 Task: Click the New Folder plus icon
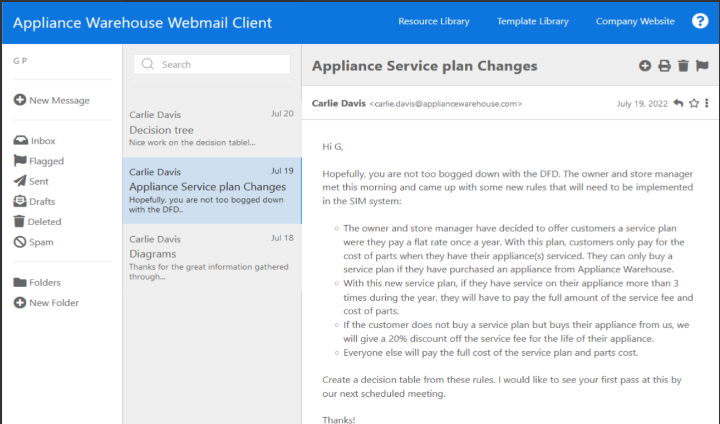[20, 302]
